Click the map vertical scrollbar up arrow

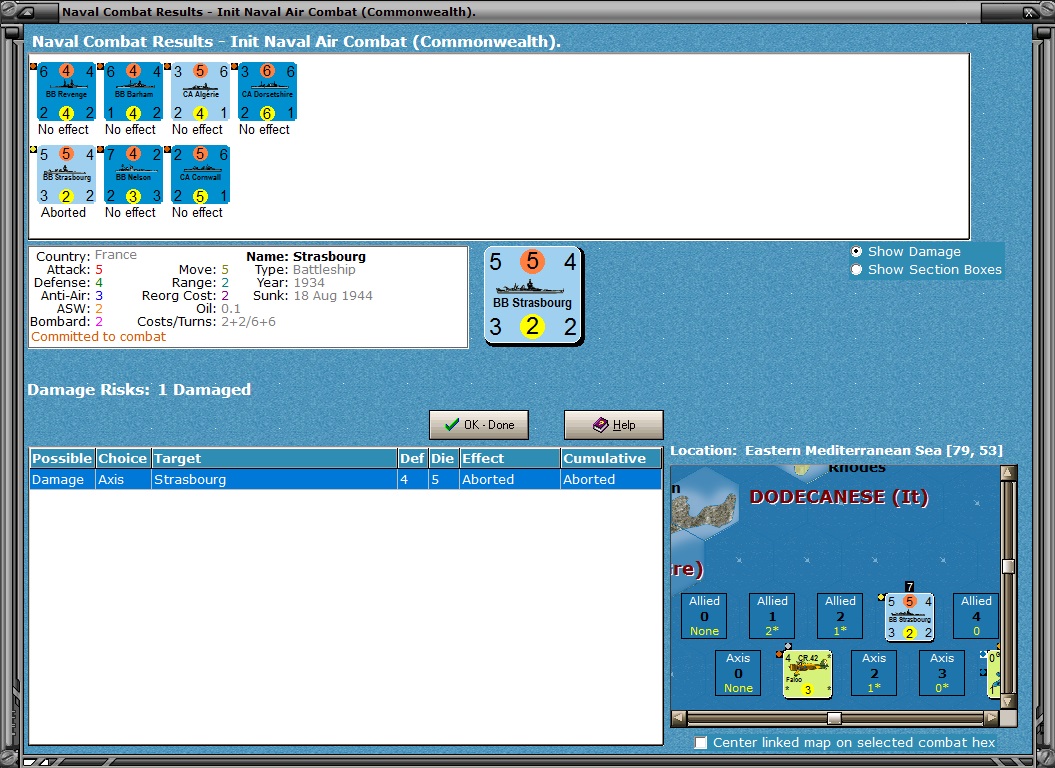(1008, 473)
